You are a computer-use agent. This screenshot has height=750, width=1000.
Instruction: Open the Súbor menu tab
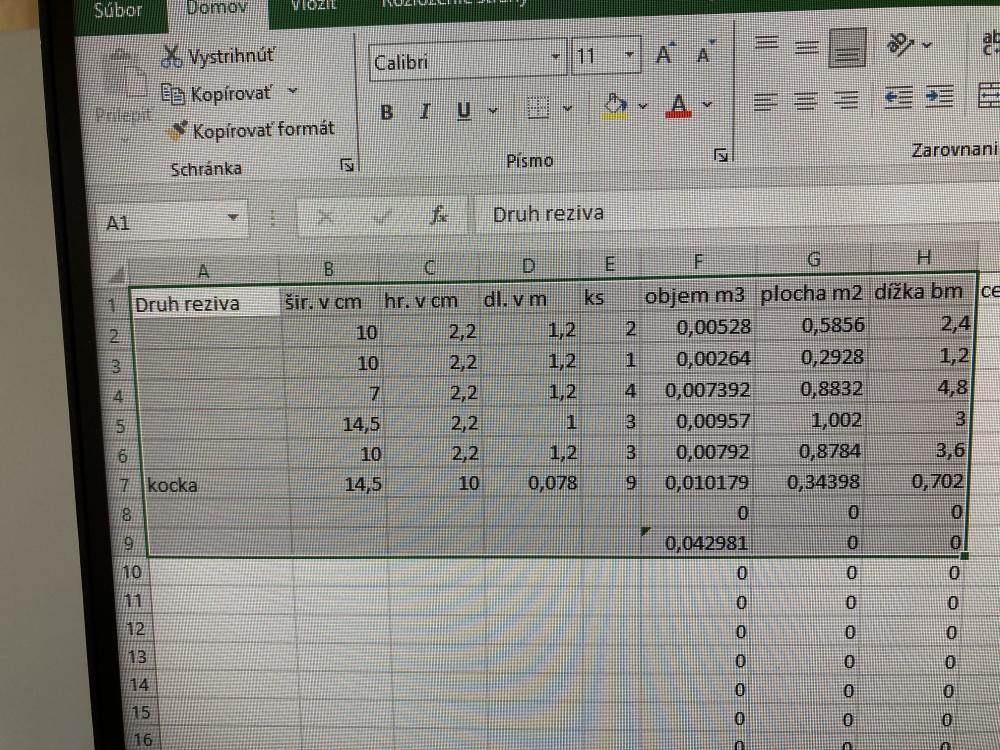(117, 11)
